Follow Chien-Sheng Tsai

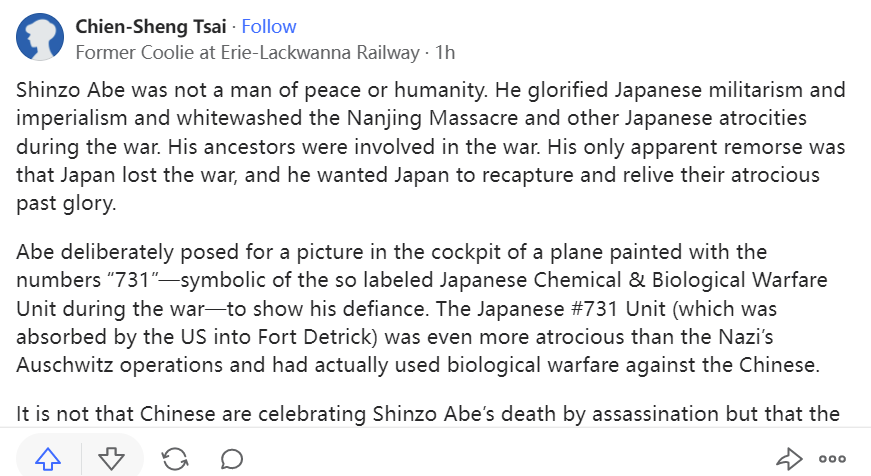(x=269, y=26)
